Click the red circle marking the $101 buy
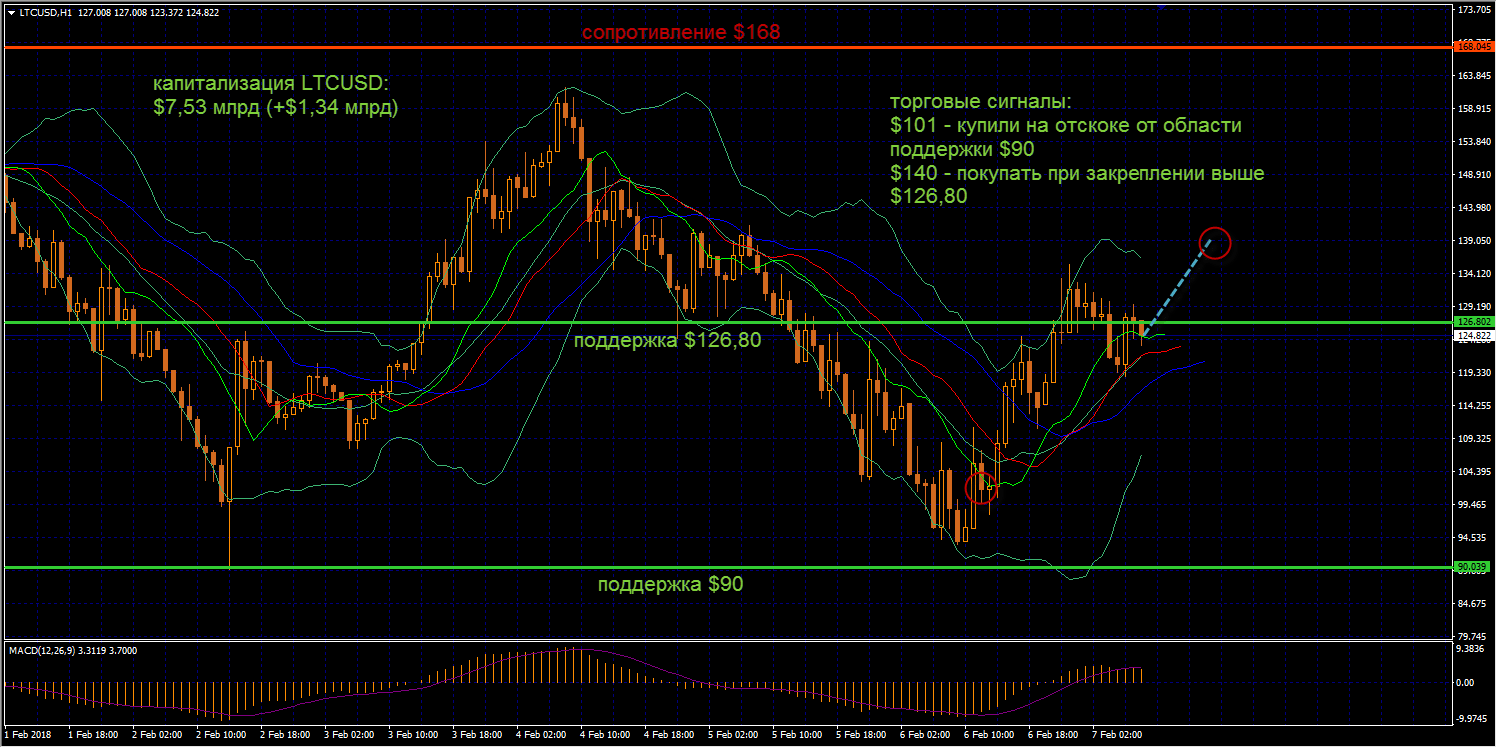Screen dimensions: 1497x748 point(981,487)
